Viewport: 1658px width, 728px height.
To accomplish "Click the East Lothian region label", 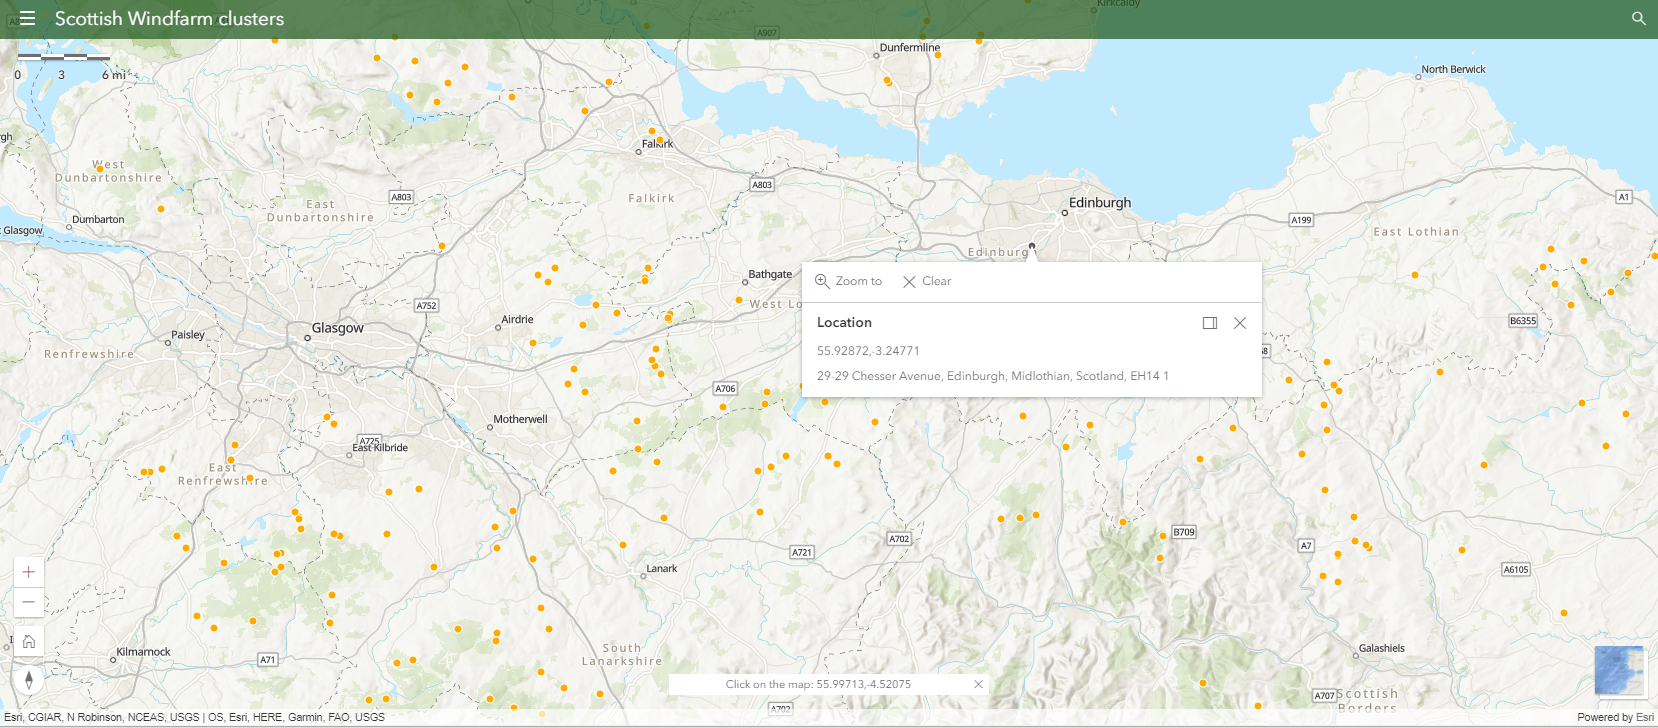I will [1416, 231].
